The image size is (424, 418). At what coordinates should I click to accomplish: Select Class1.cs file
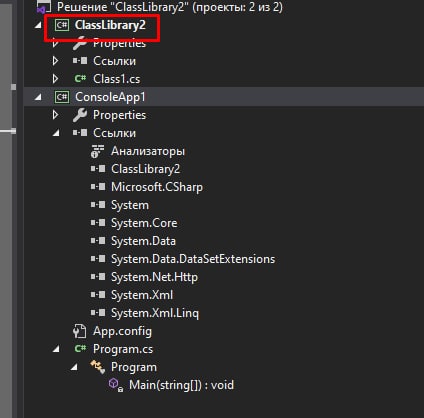116,79
